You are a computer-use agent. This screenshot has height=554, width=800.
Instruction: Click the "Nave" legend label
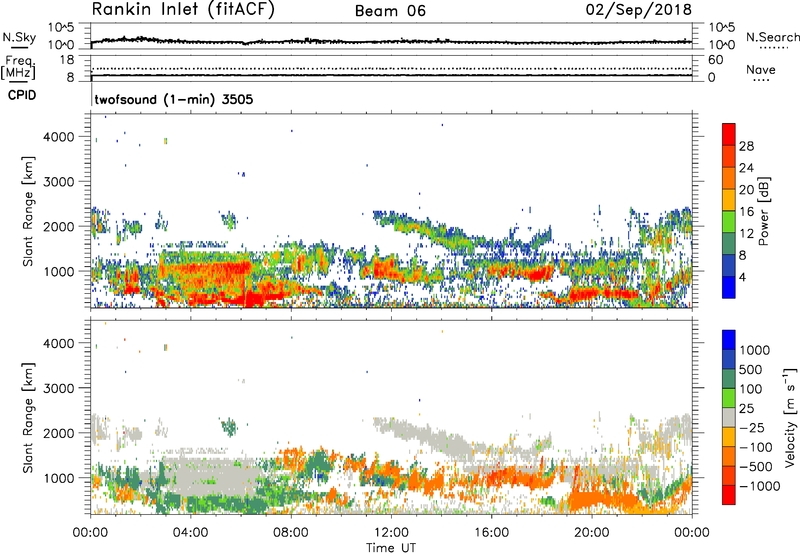(x=761, y=70)
